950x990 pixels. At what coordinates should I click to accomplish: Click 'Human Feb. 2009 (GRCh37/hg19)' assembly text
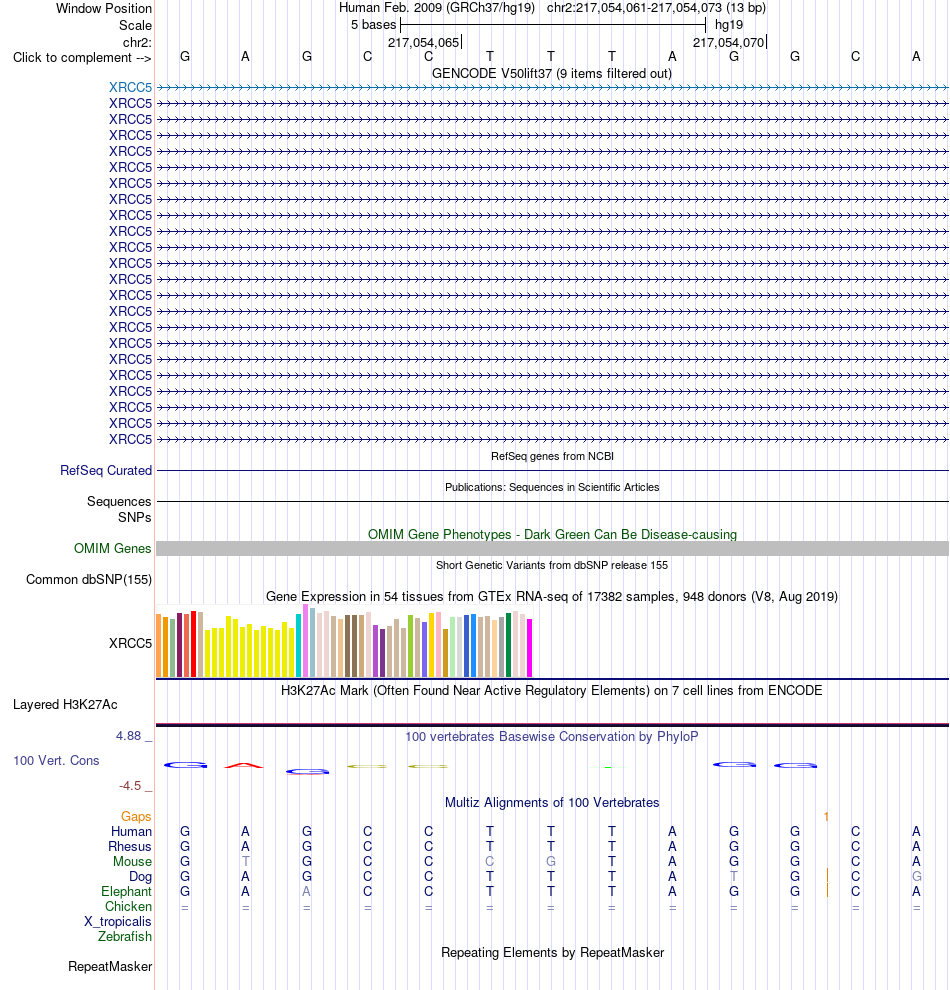[437, 8]
